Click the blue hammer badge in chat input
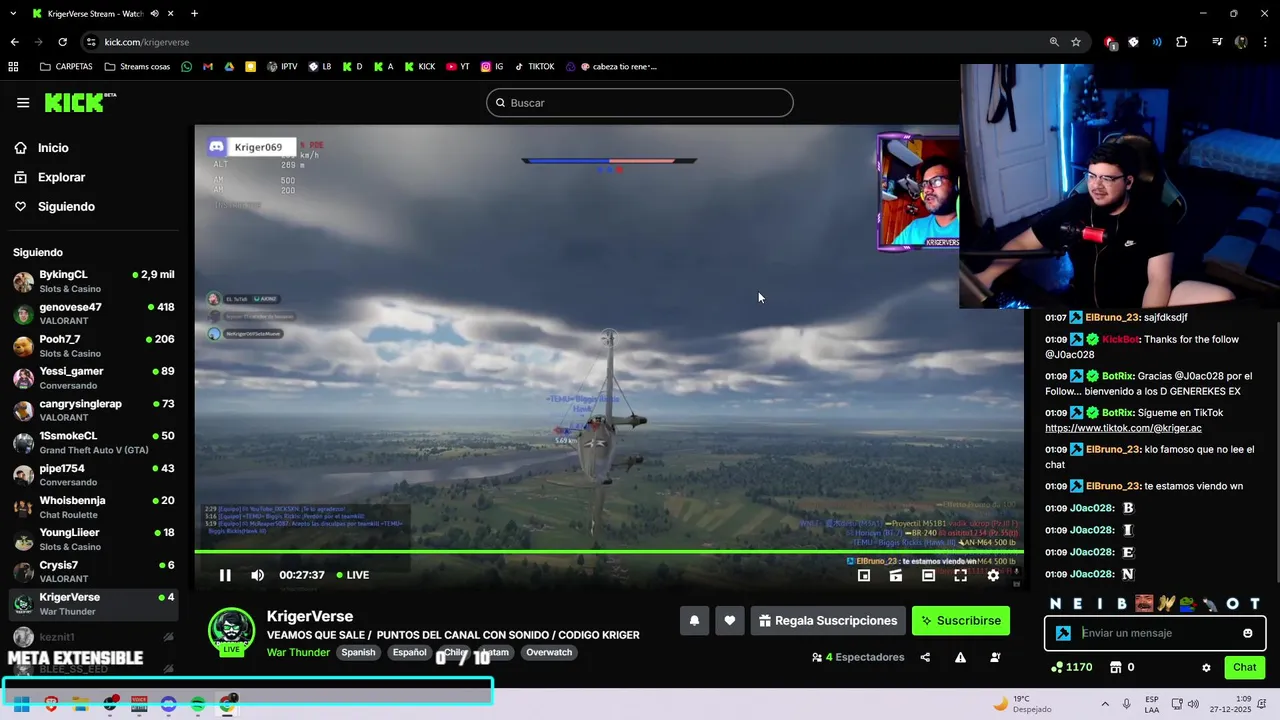 pos(1063,633)
